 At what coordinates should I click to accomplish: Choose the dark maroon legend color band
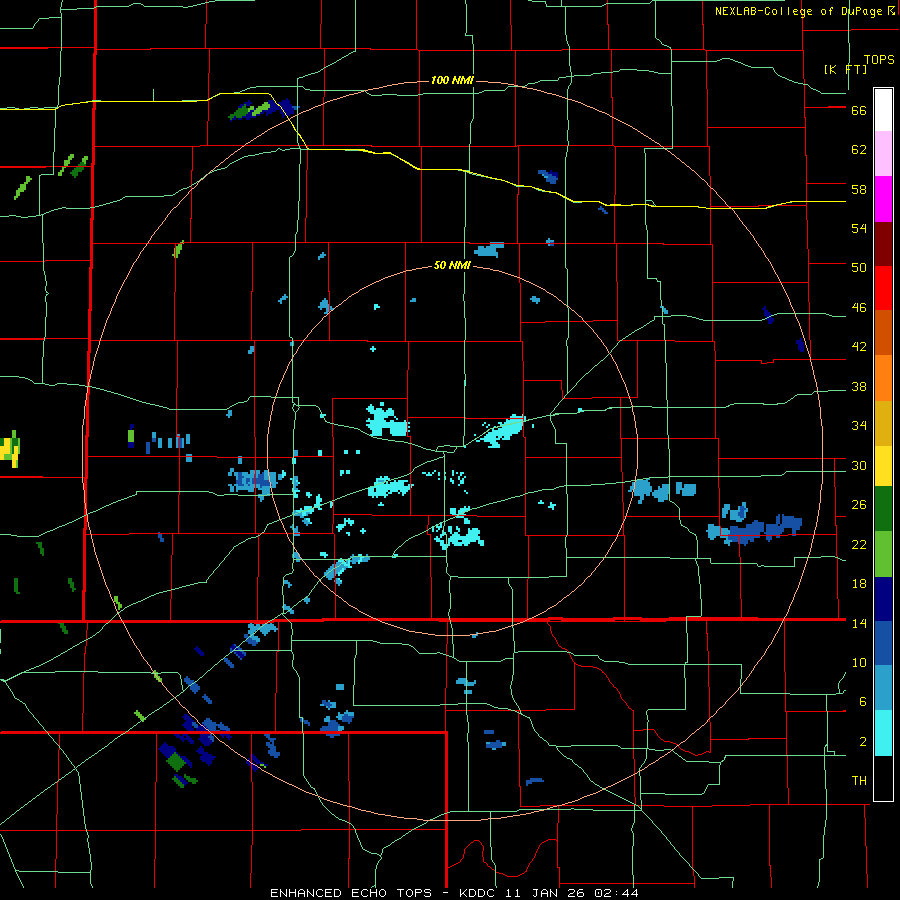coord(883,244)
